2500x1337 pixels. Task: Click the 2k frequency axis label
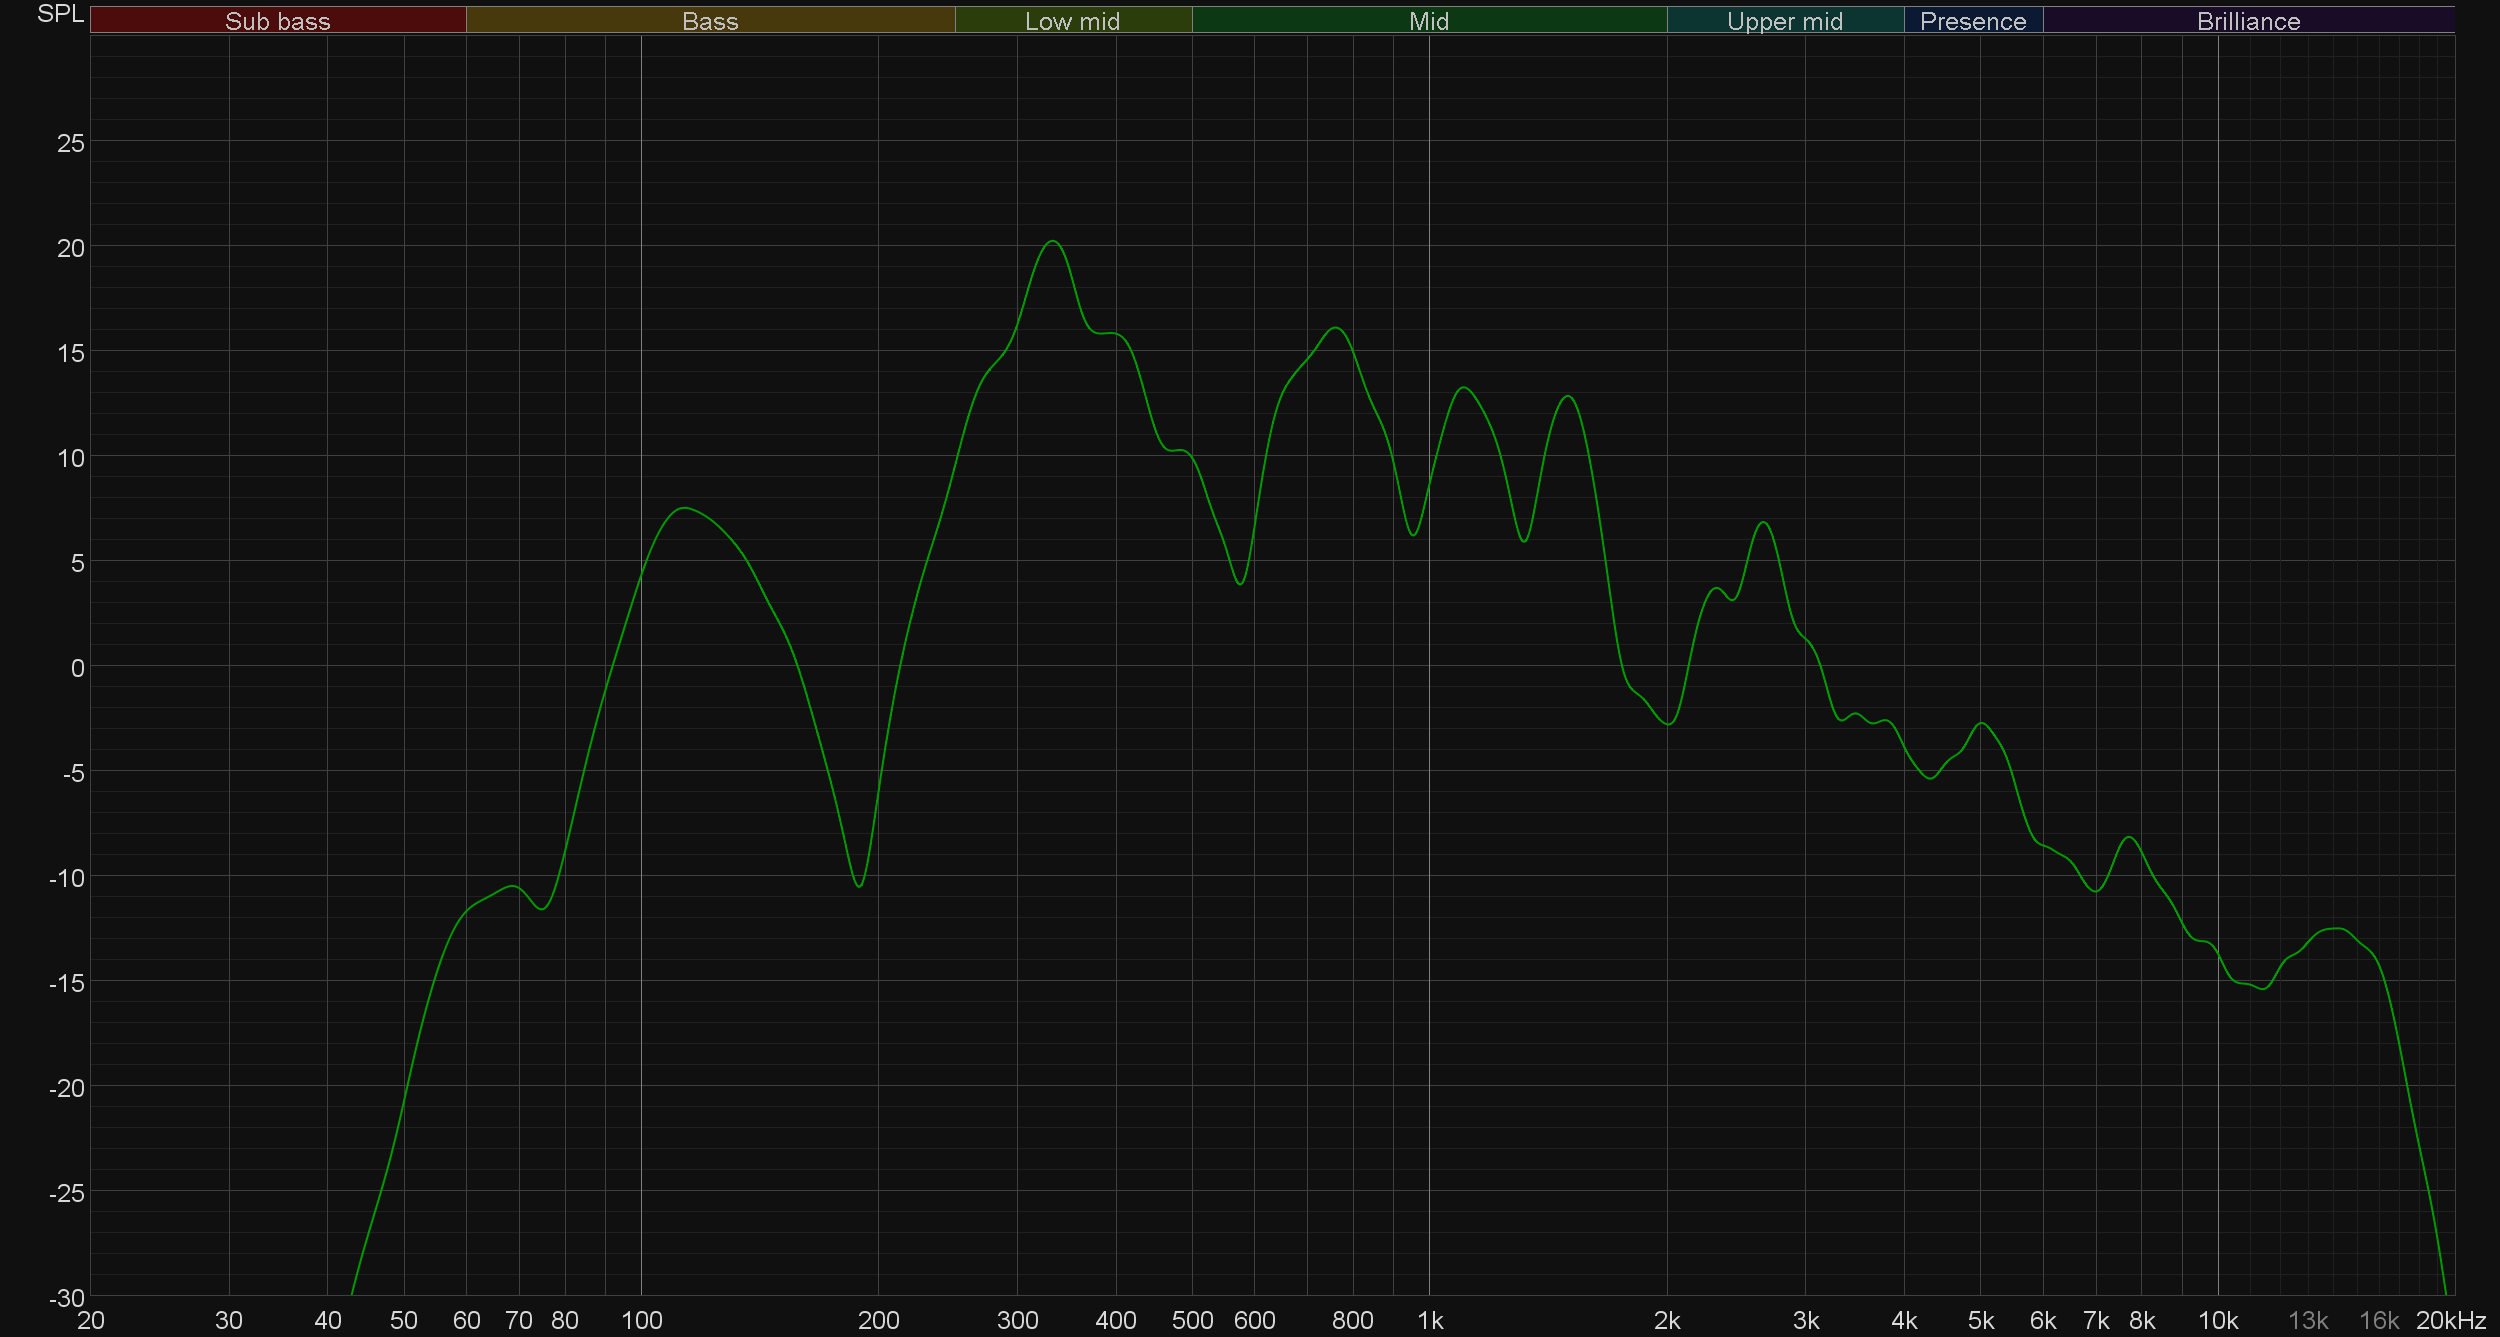tap(1667, 1321)
